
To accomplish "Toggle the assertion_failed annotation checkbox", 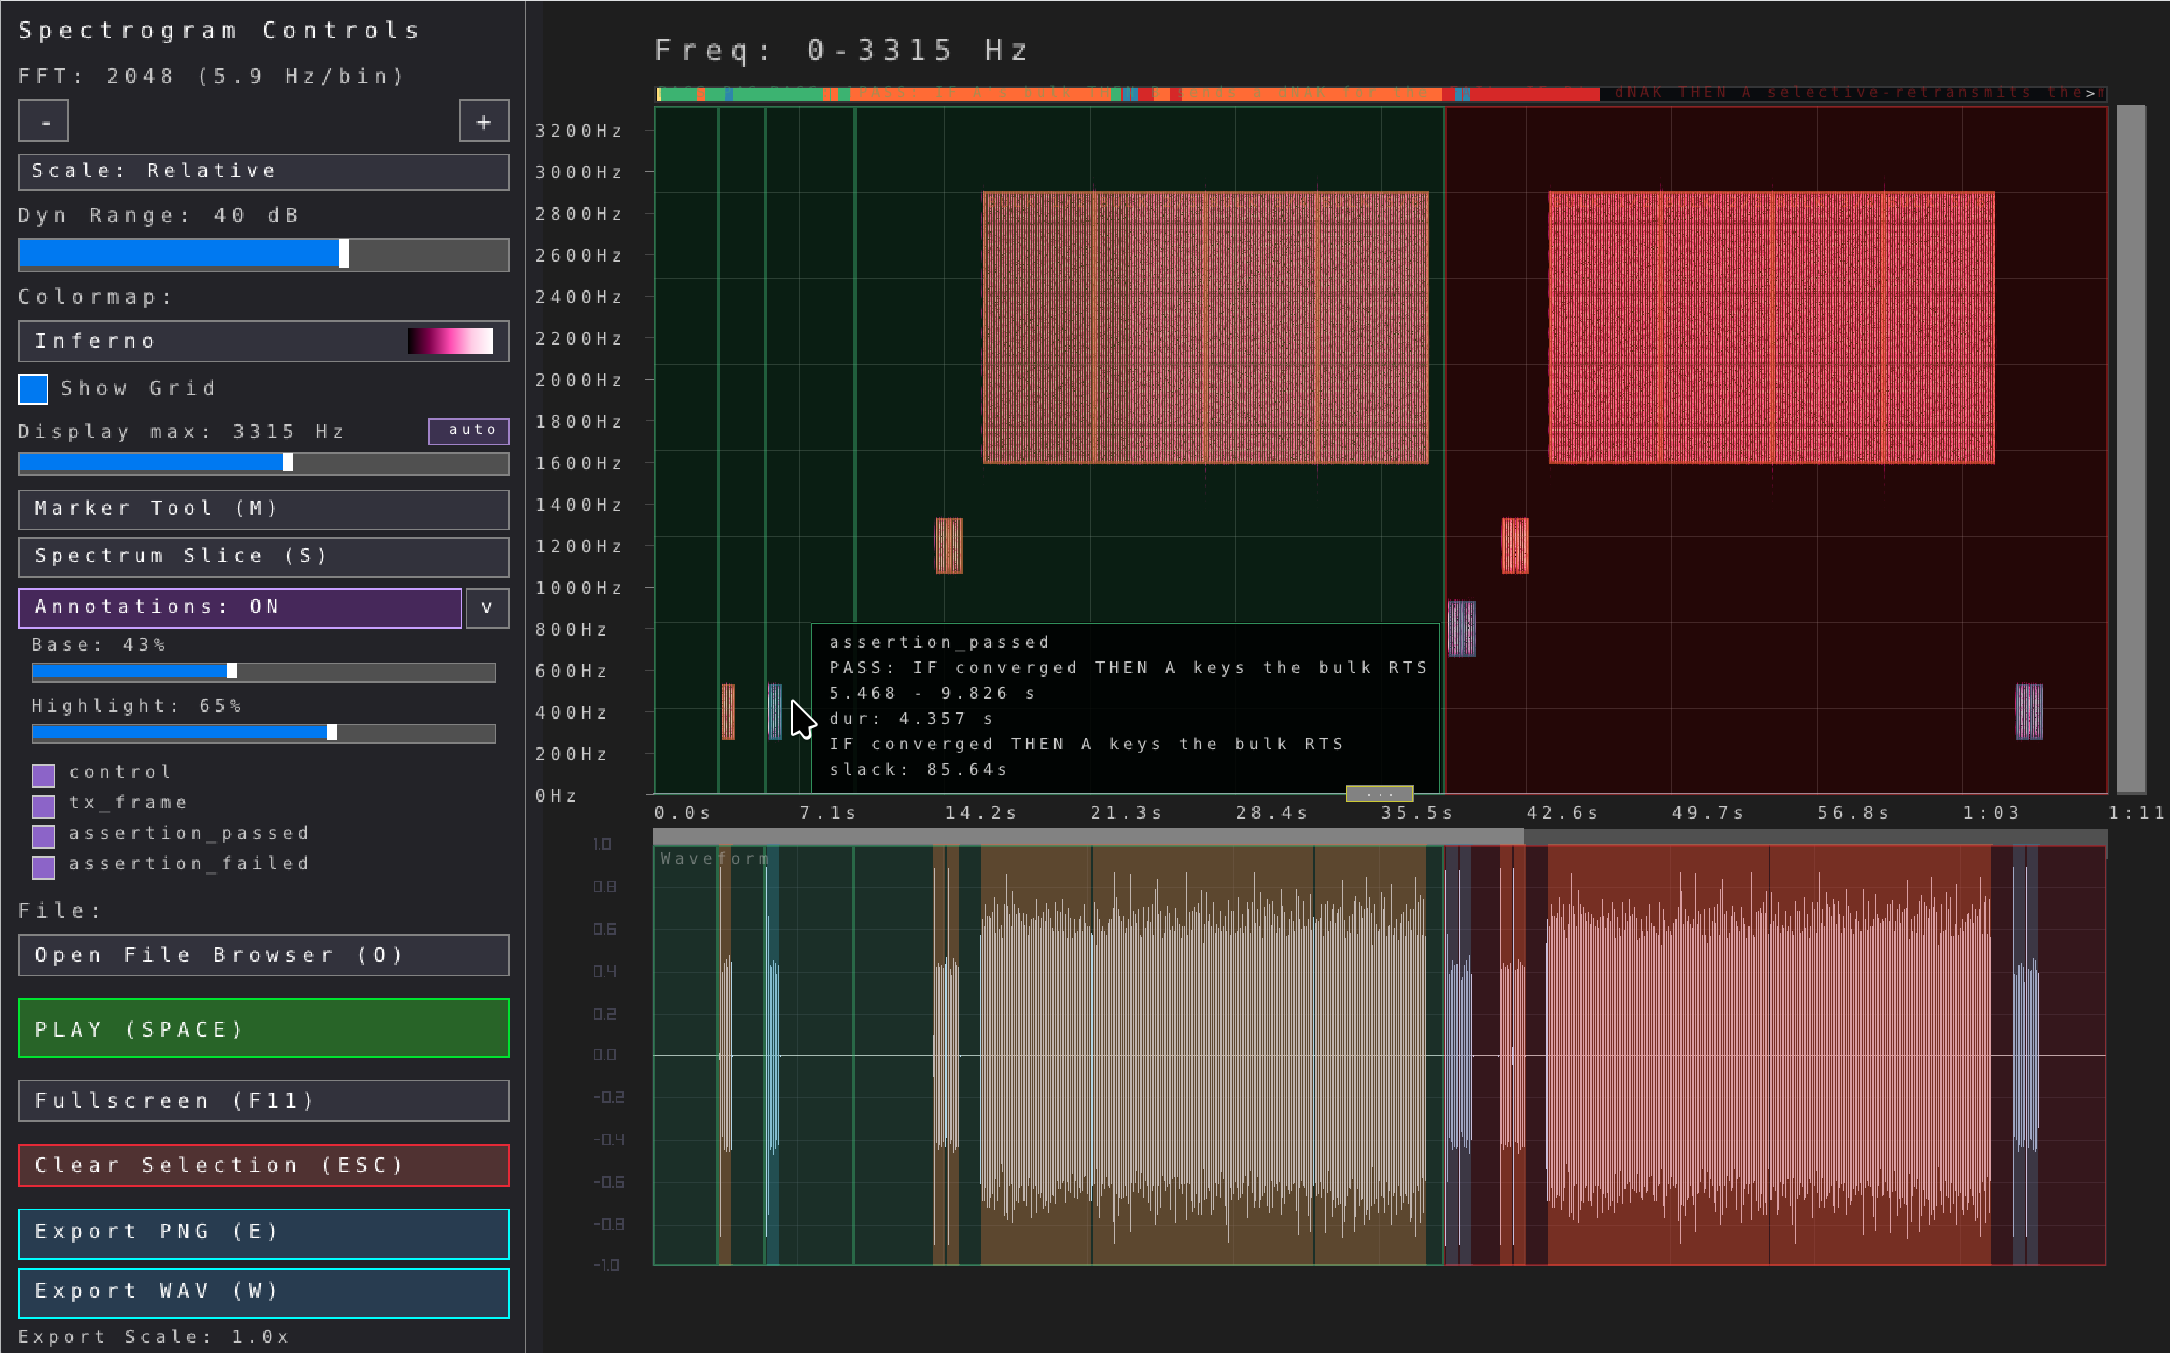I will point(43,866).
